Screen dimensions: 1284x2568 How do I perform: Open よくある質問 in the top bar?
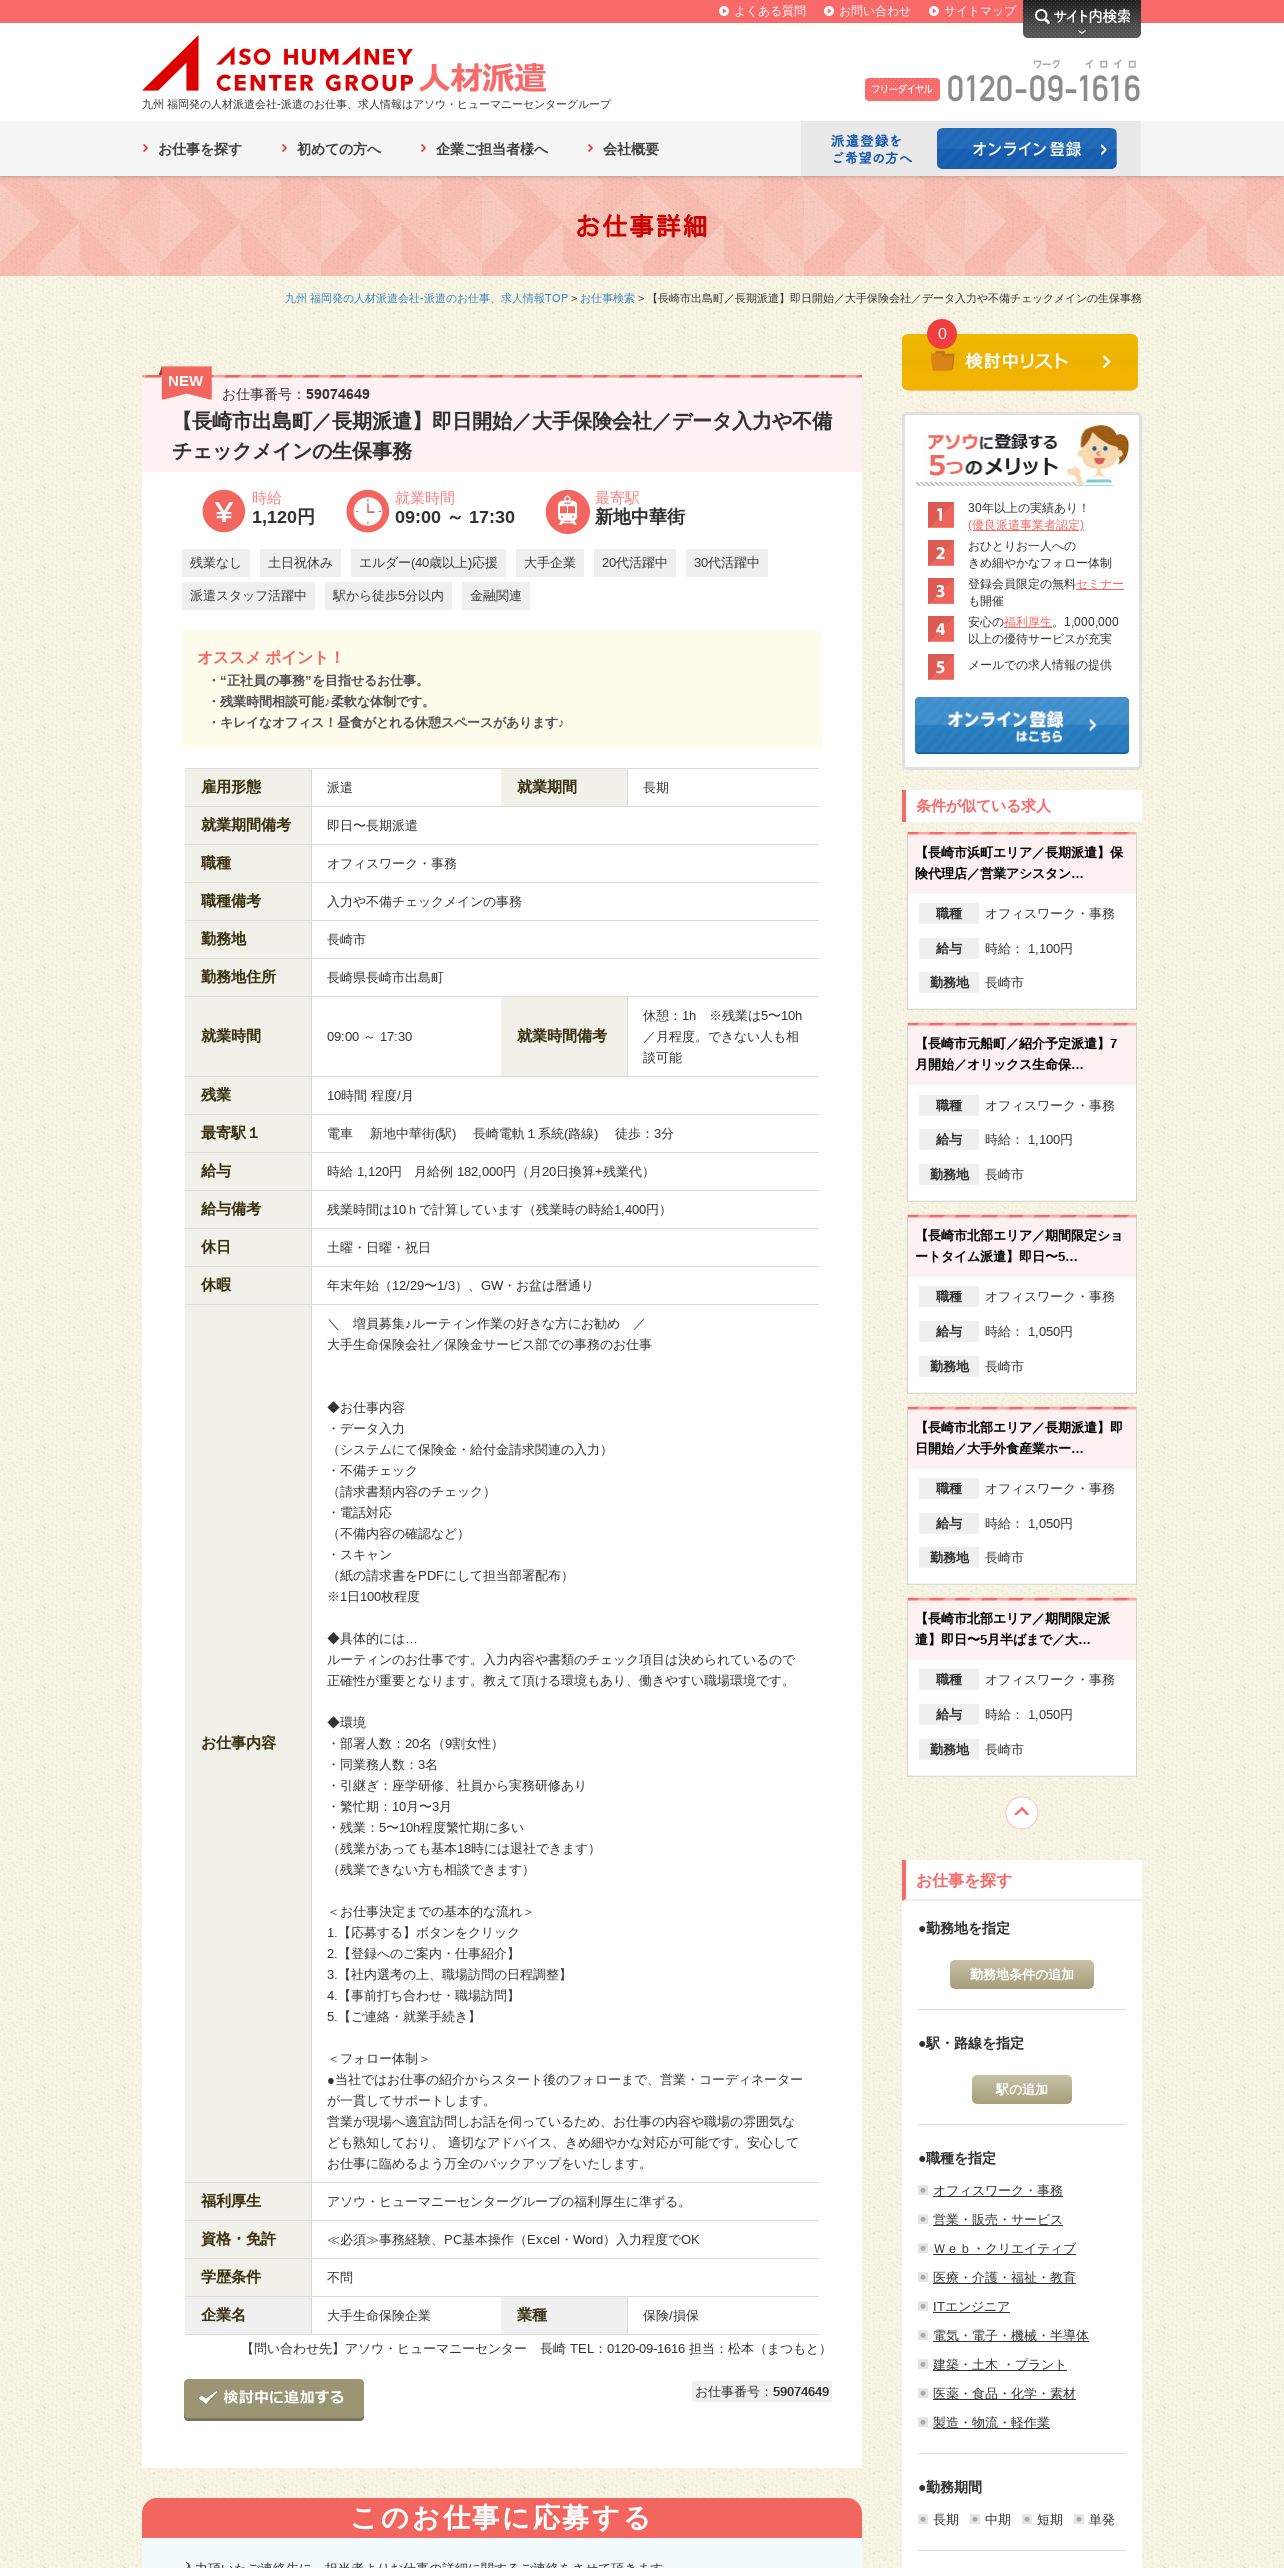point(762,11)
